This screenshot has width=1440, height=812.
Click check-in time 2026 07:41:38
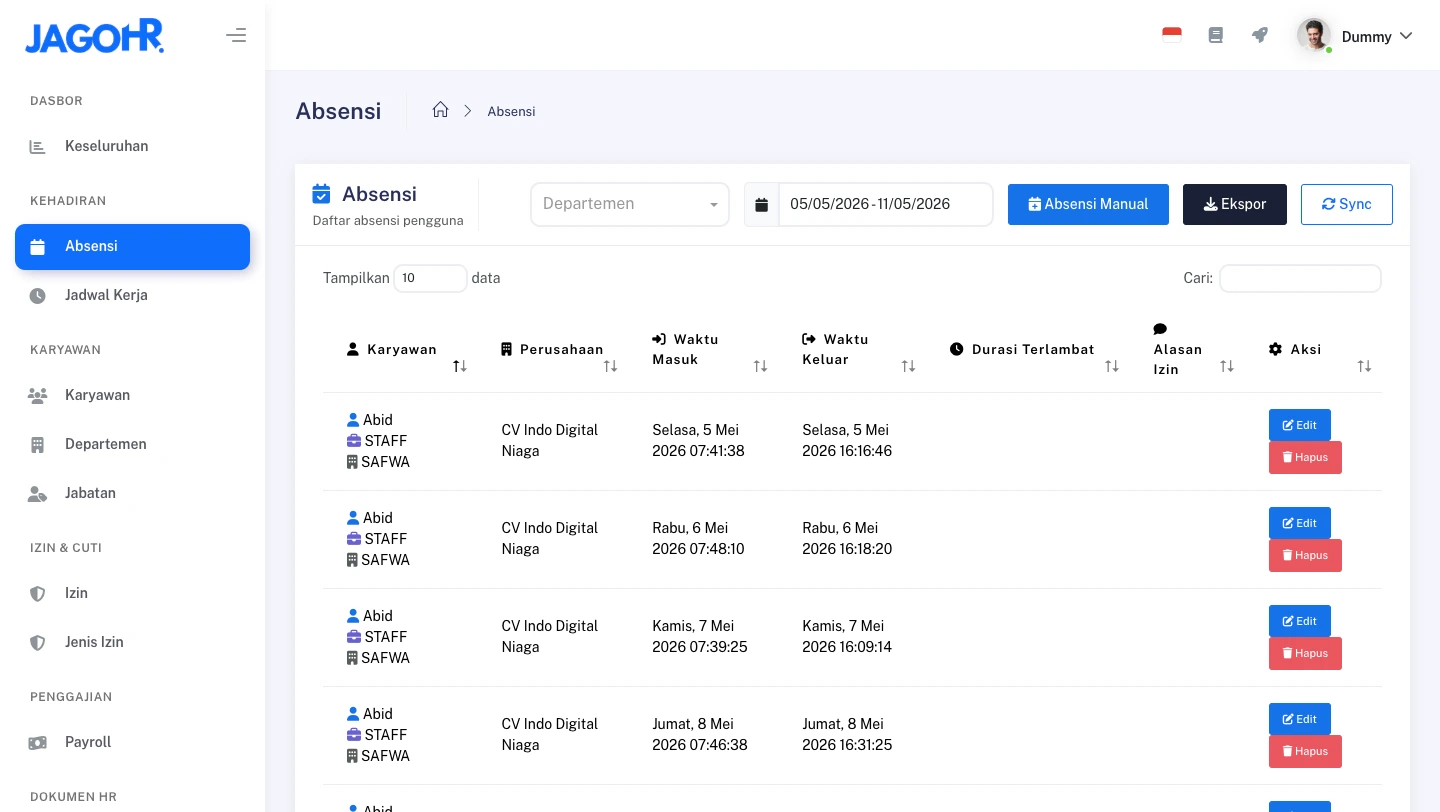pos(698,451)
